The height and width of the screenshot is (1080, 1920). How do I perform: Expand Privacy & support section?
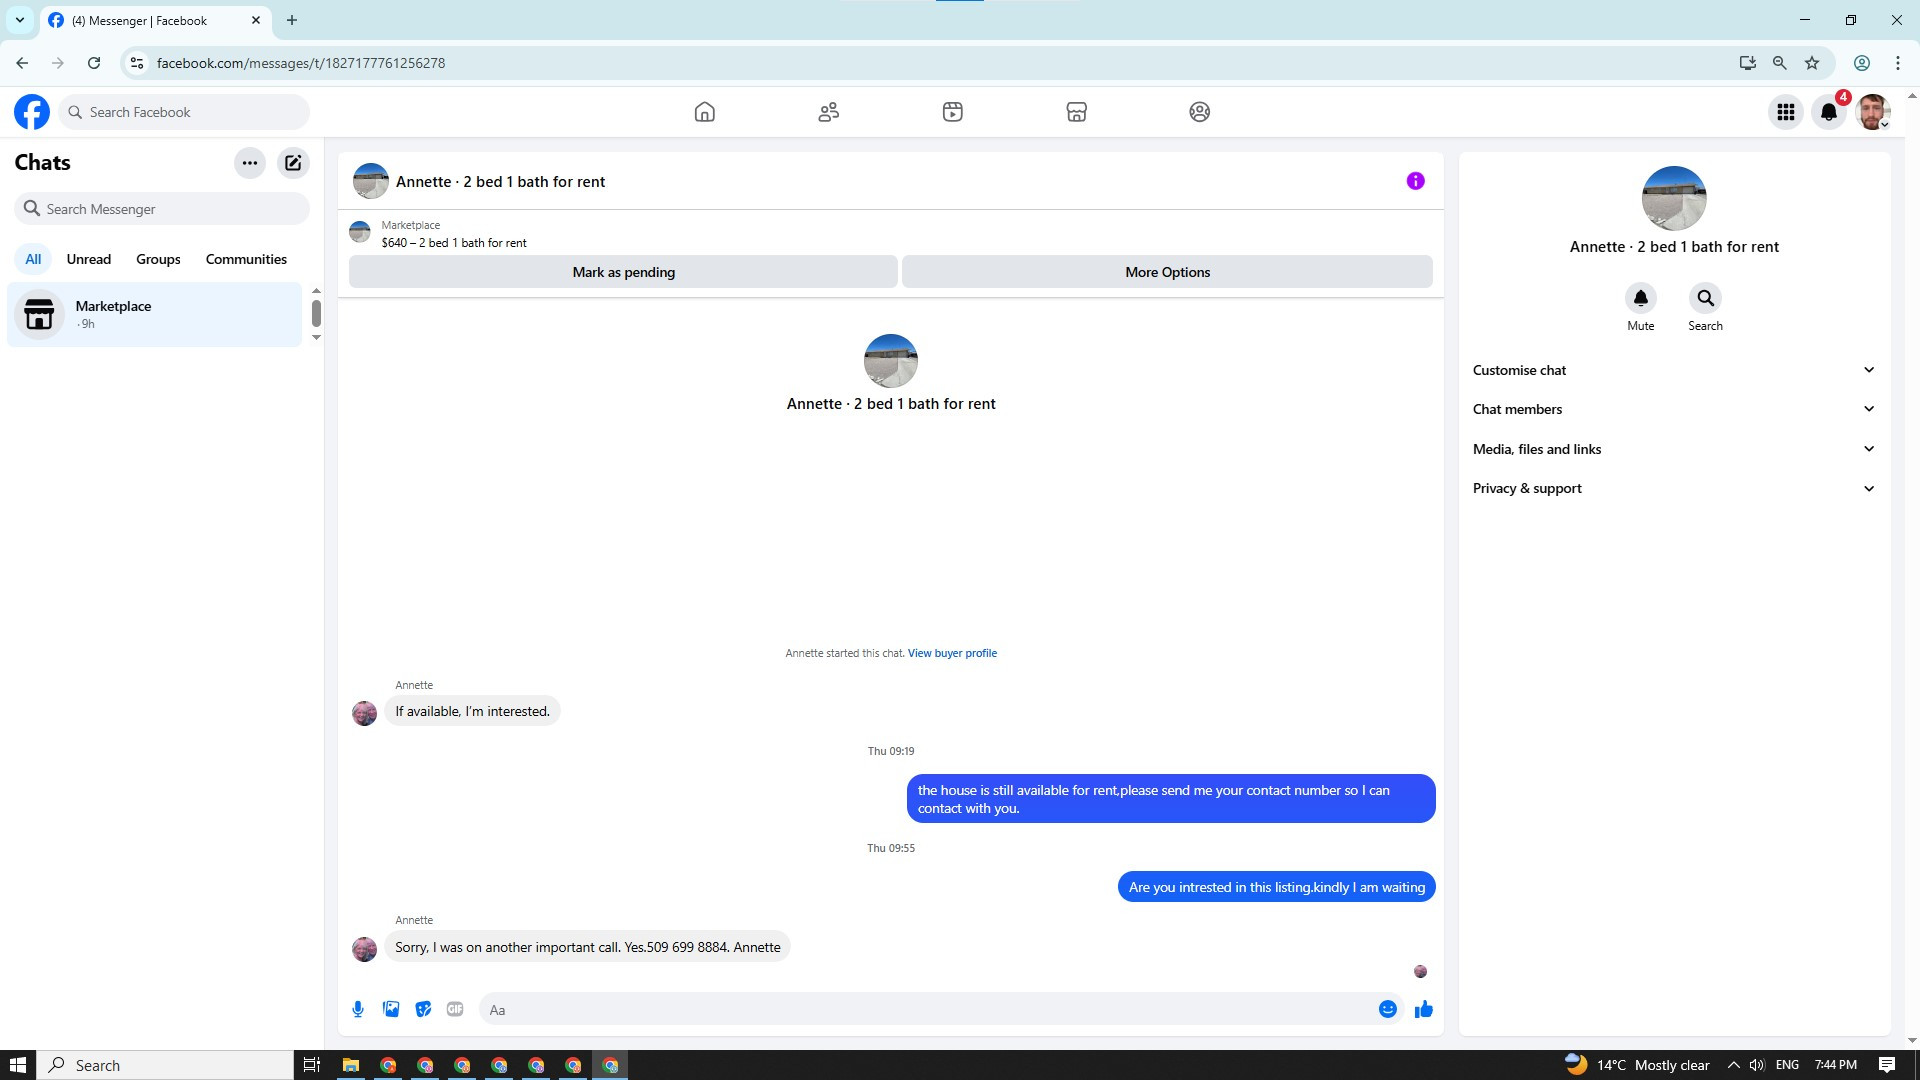click(x=1673, y=488)
